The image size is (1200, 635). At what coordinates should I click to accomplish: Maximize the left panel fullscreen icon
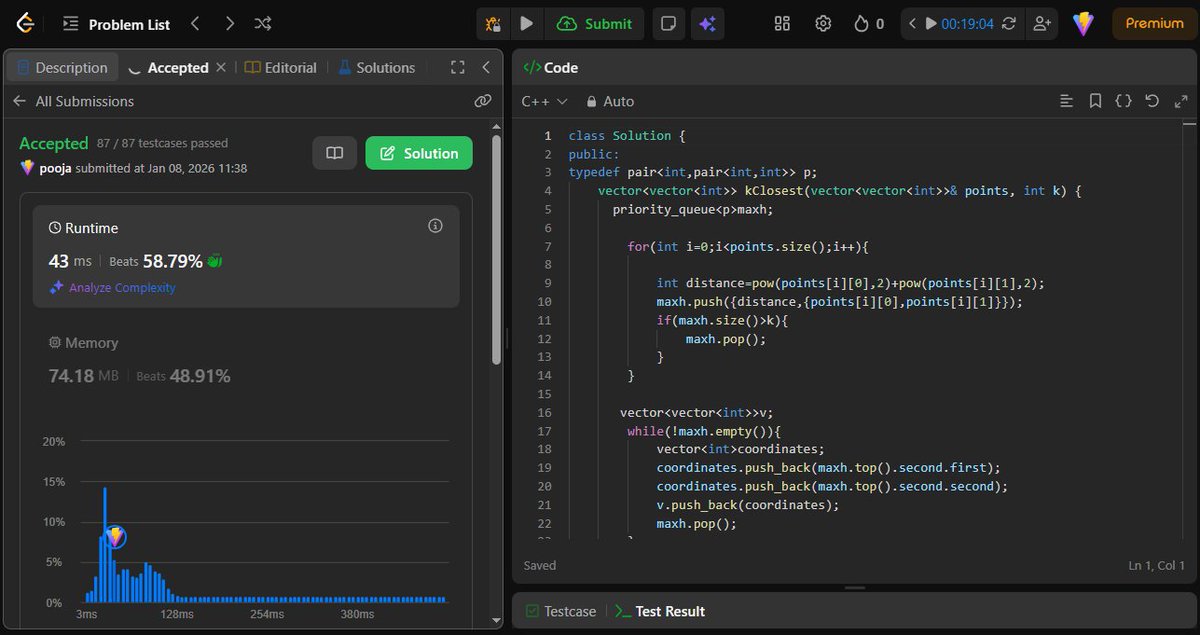[458, 67]
